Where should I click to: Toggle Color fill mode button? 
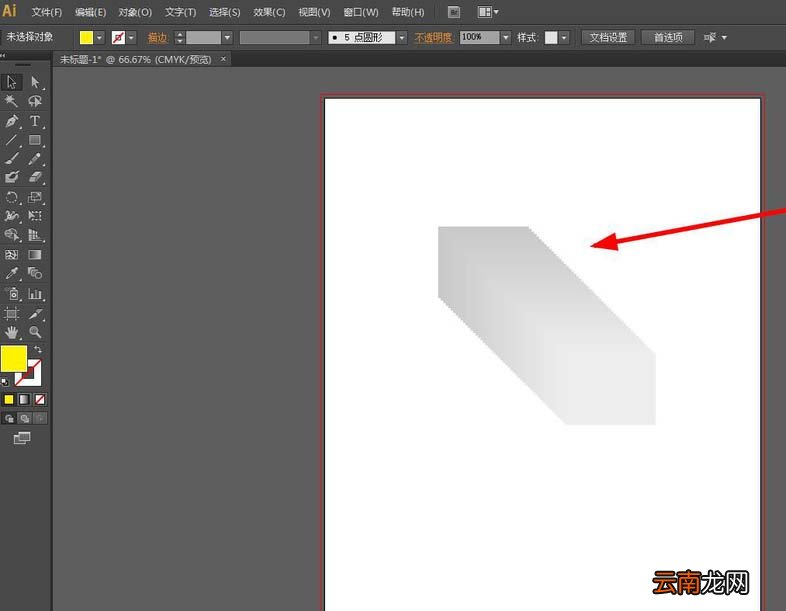(x=9, y=399)
